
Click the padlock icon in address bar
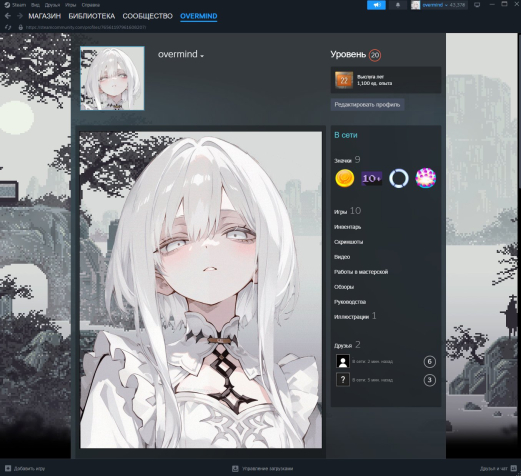coord(20,27)
